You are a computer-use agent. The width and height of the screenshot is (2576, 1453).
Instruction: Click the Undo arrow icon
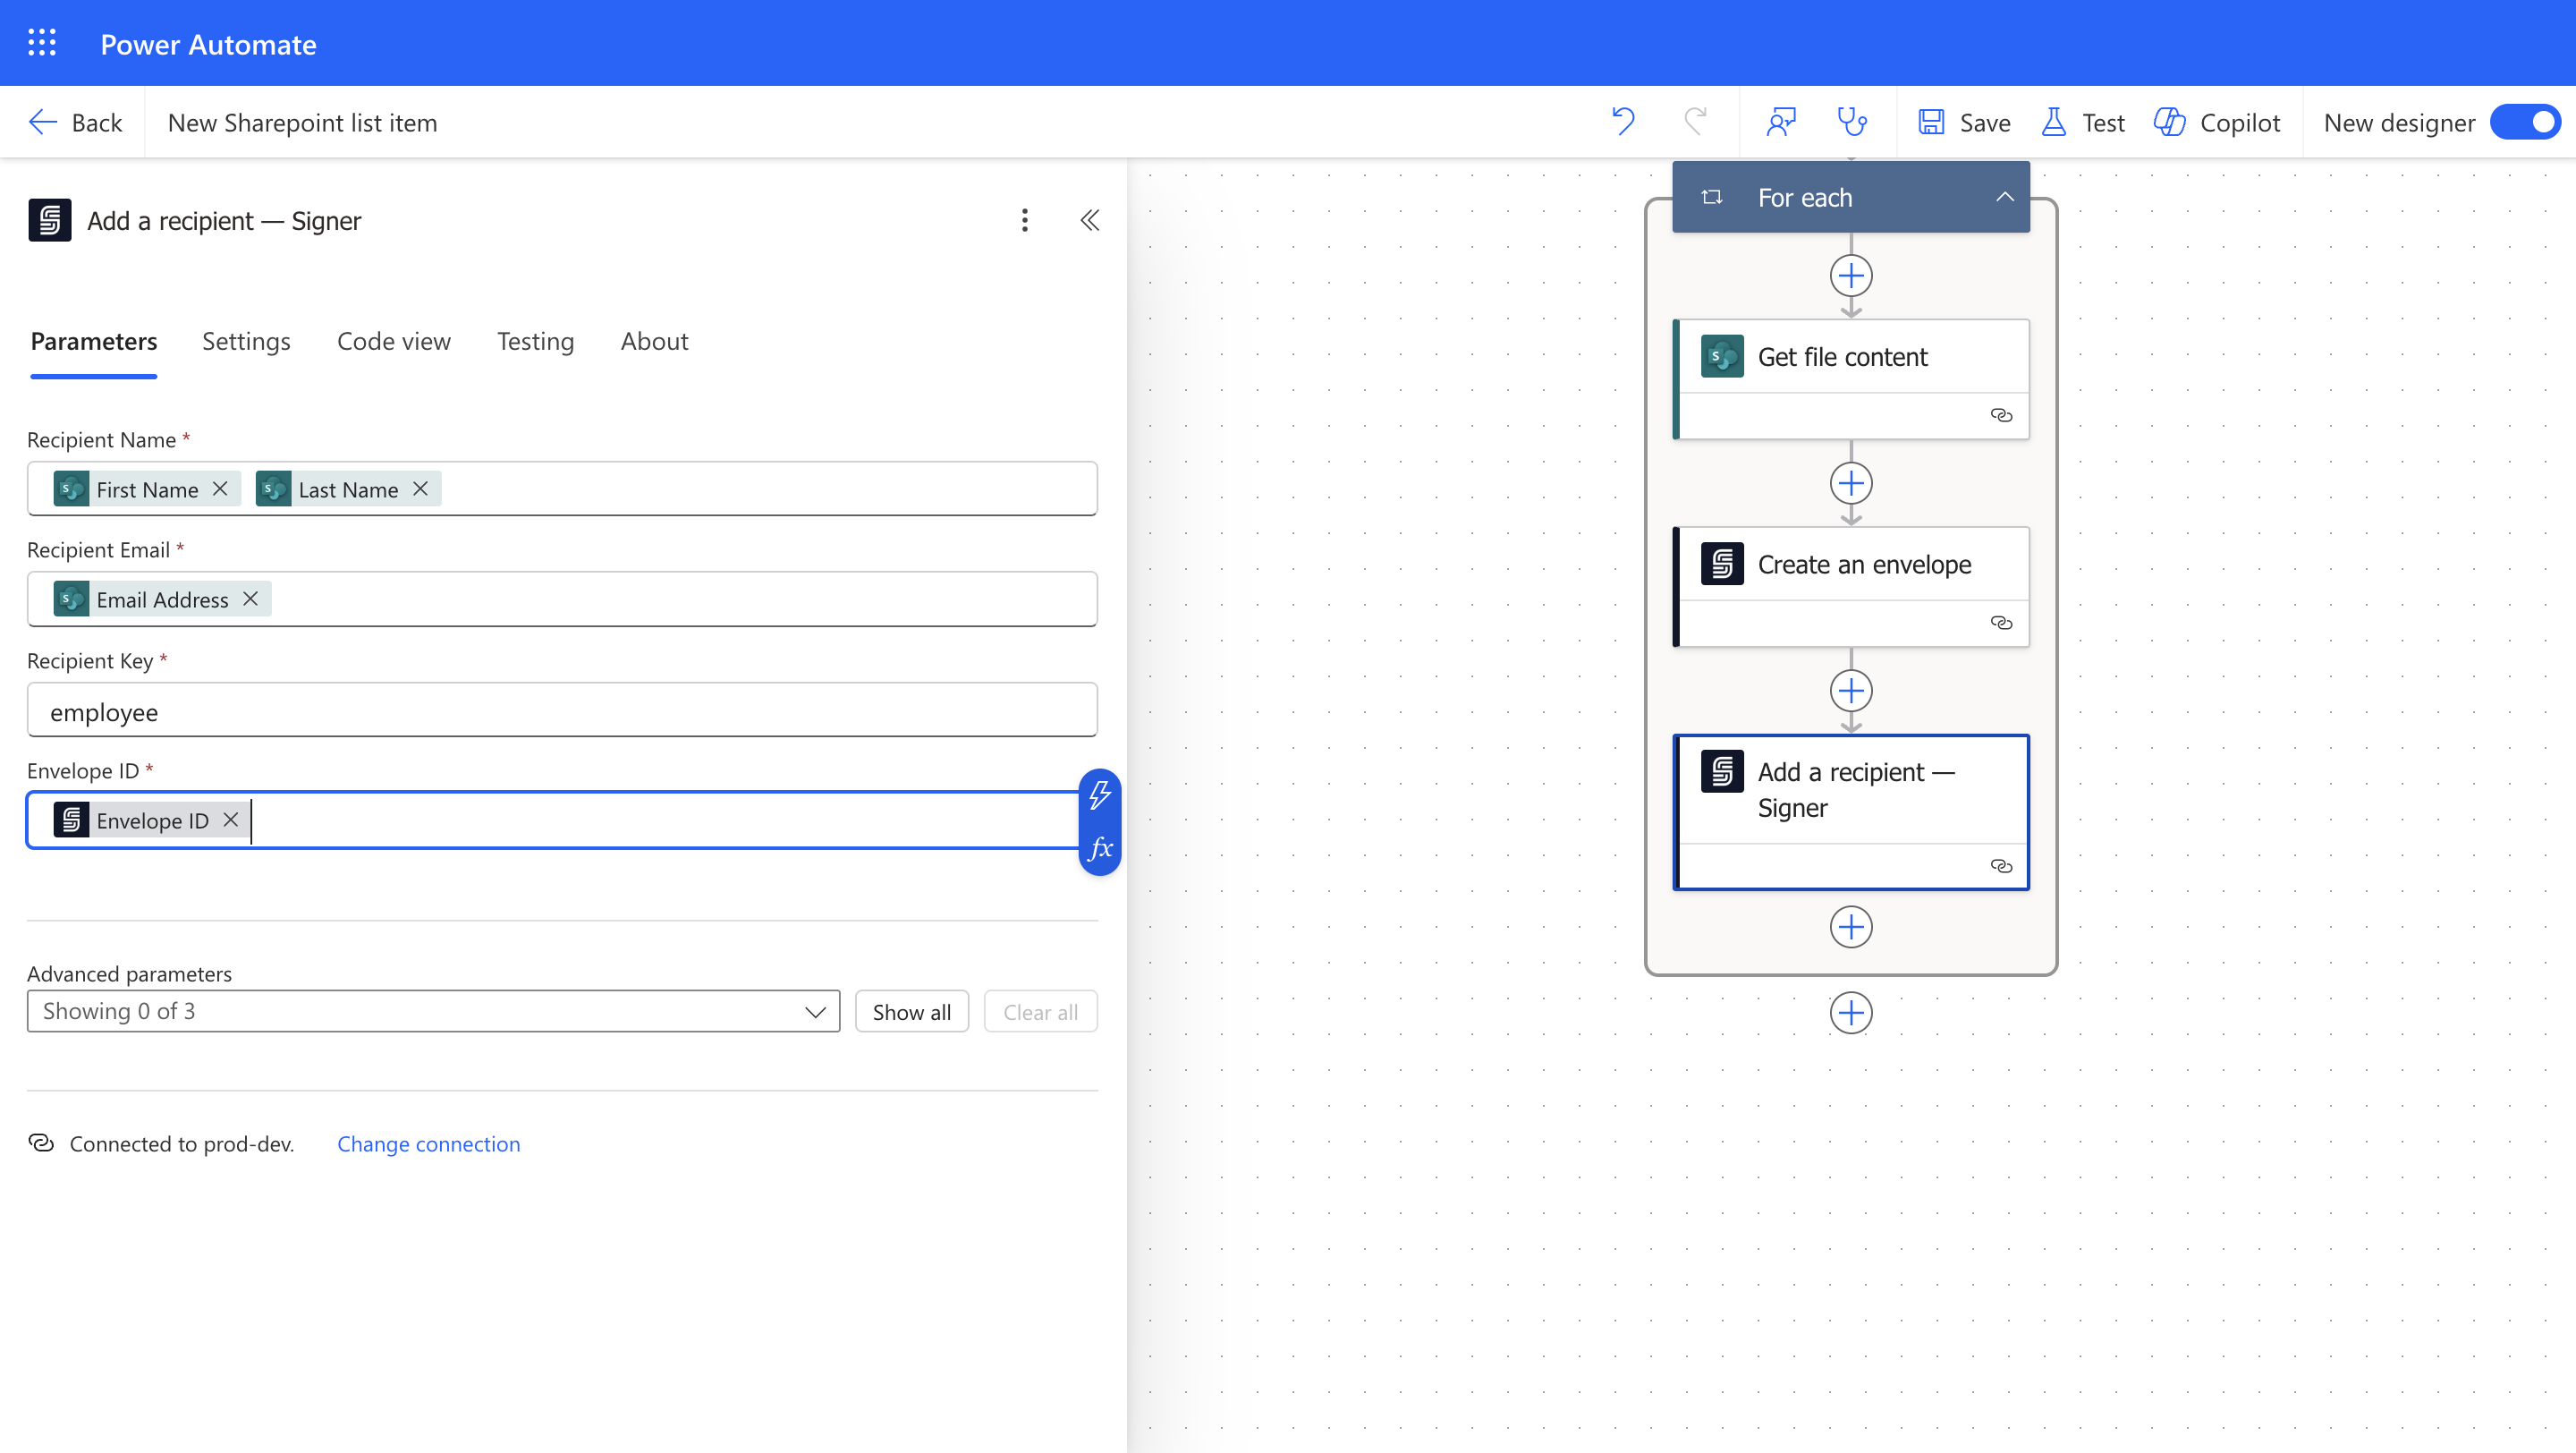(1623, 122)
